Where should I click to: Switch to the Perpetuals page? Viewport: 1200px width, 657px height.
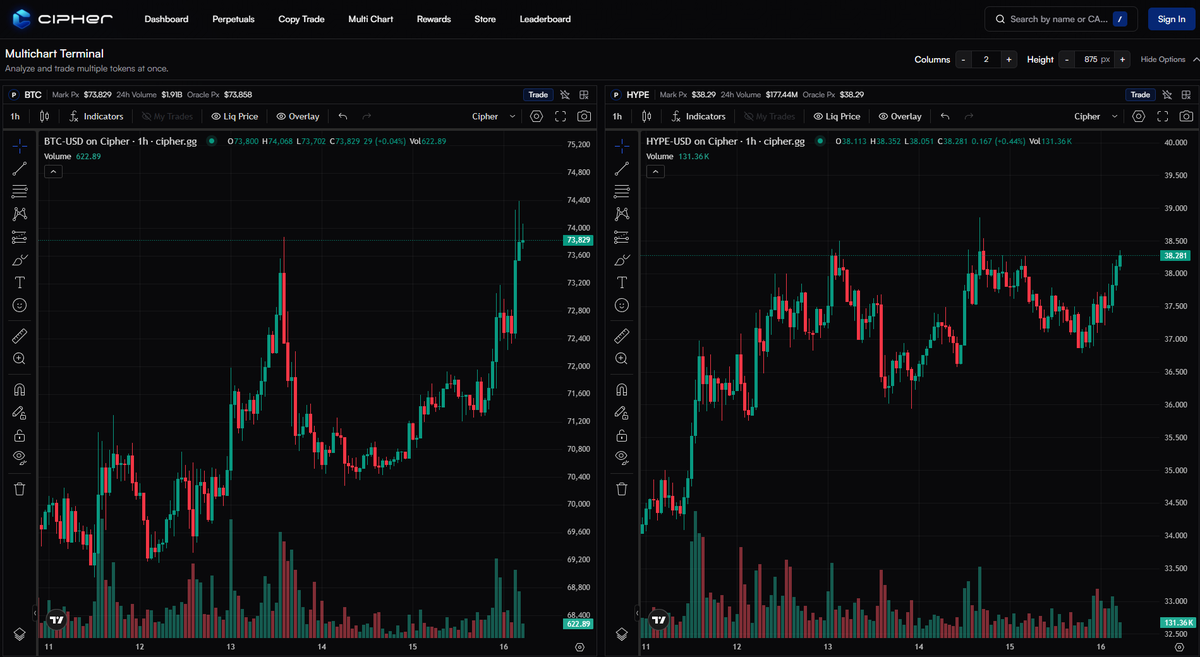point(233,18)
